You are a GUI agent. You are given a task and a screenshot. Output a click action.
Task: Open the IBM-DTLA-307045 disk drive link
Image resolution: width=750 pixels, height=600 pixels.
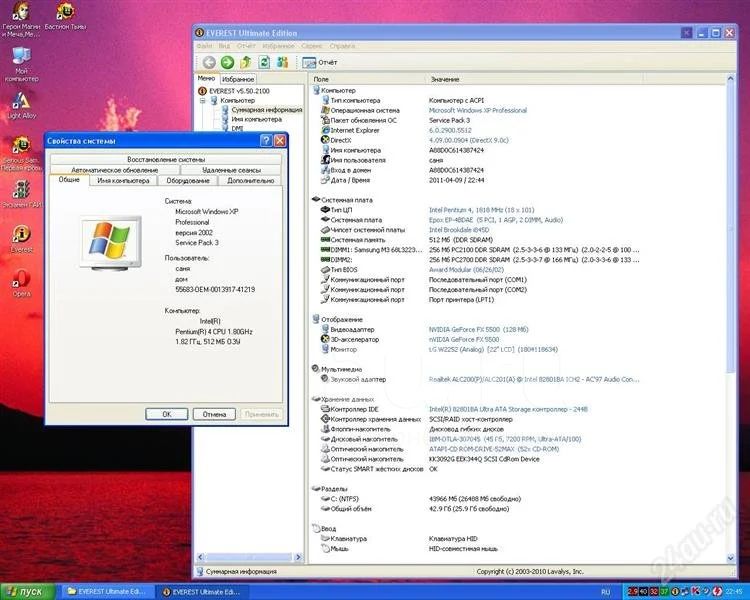point(505,439)
